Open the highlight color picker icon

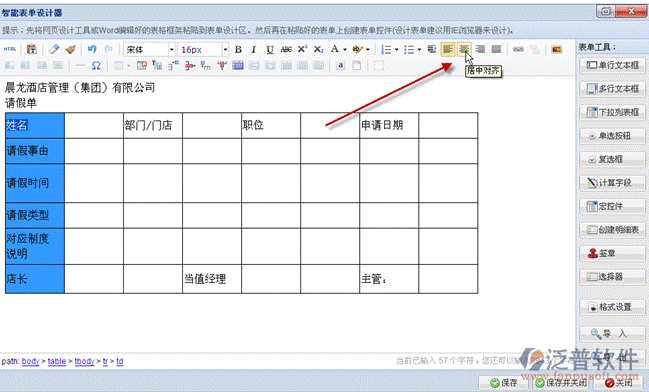[357, 49]
